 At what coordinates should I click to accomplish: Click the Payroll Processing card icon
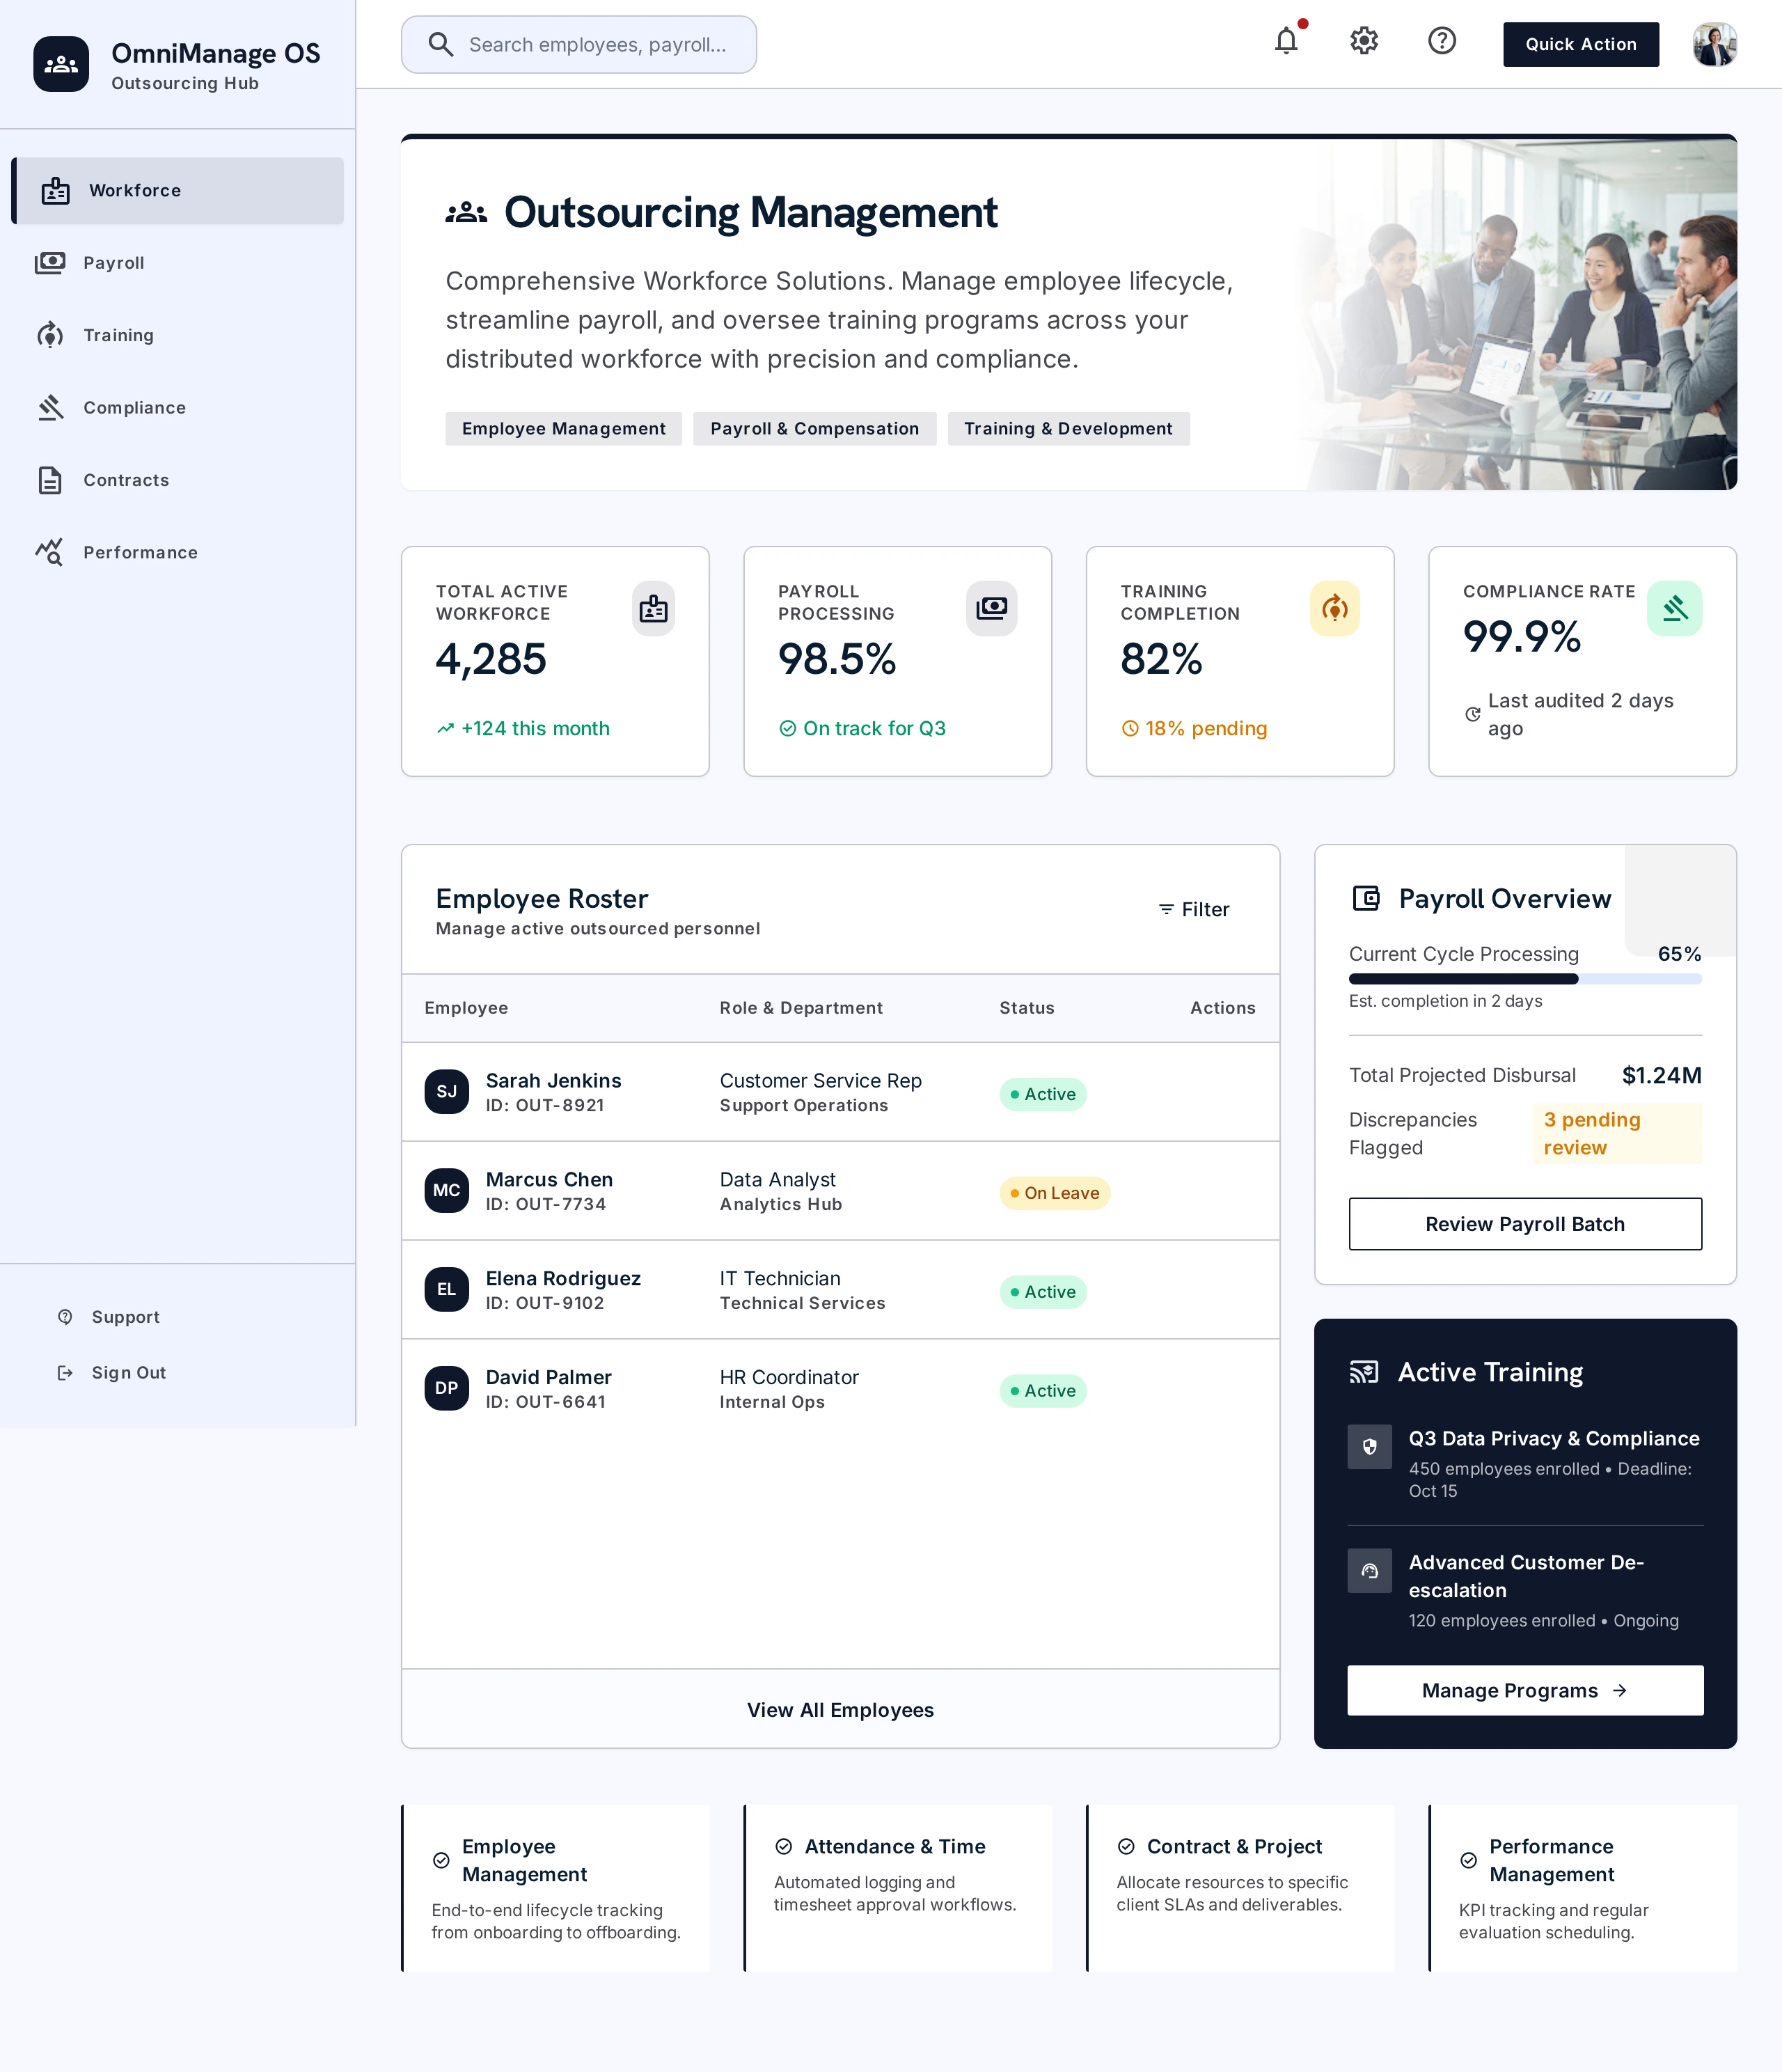(992, 608)
